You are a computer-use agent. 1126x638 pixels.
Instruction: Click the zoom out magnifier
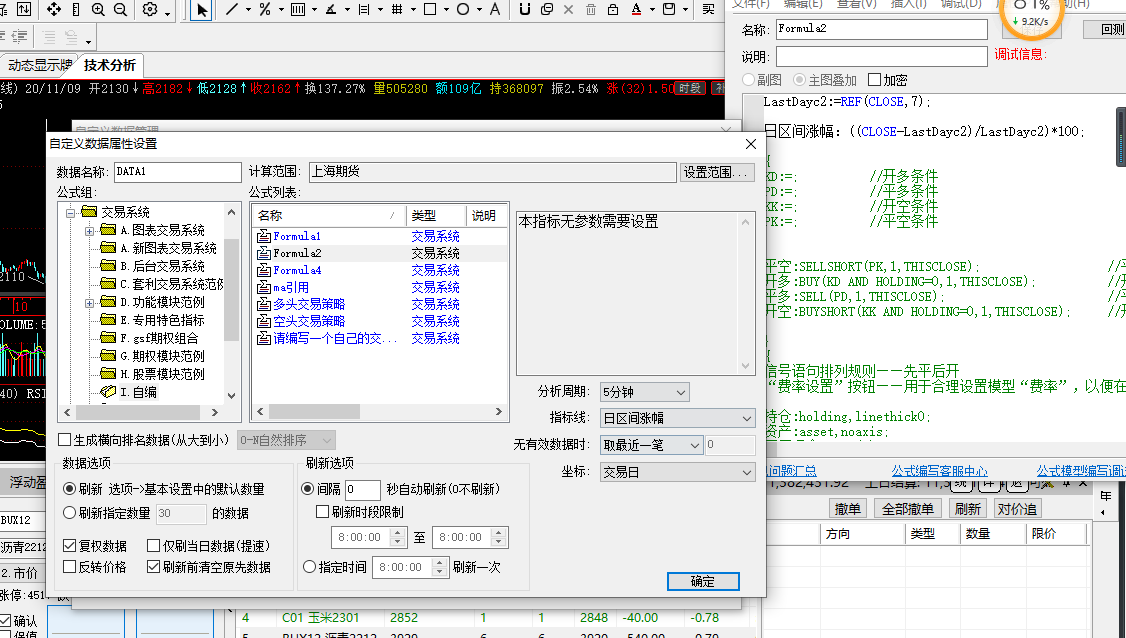121,9
